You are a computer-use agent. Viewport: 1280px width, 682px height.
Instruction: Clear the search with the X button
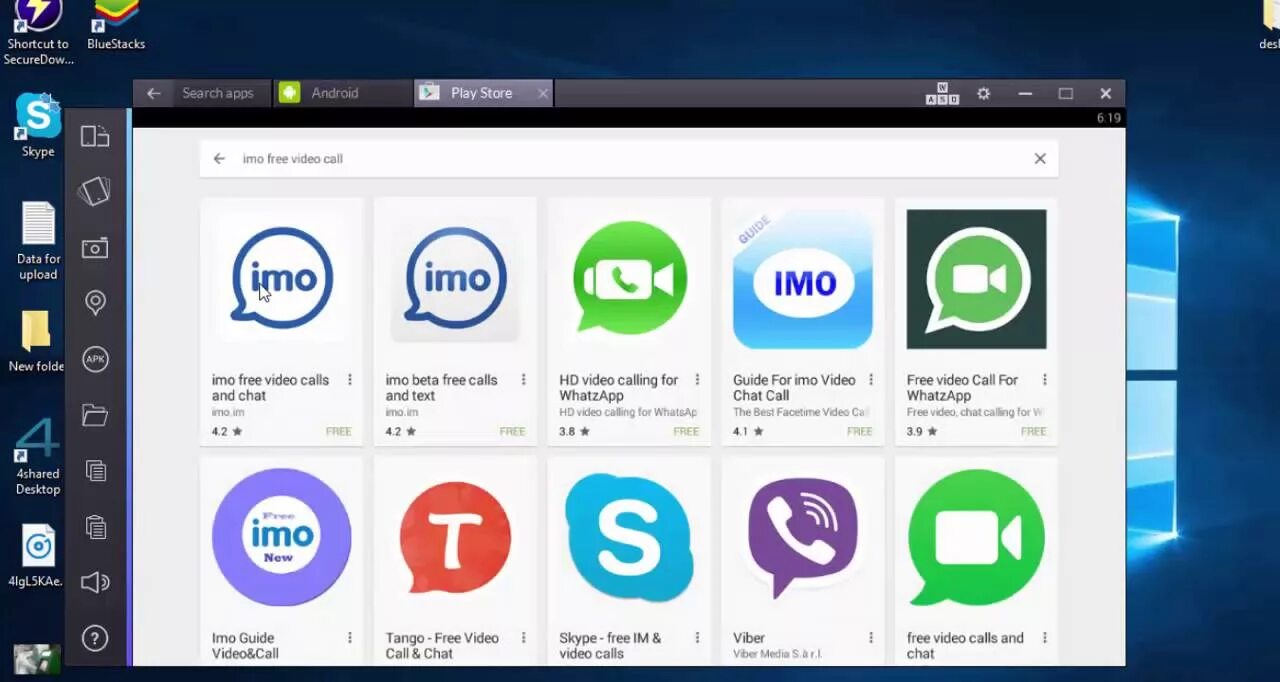pyautogui.click(x=1039, y=158)
